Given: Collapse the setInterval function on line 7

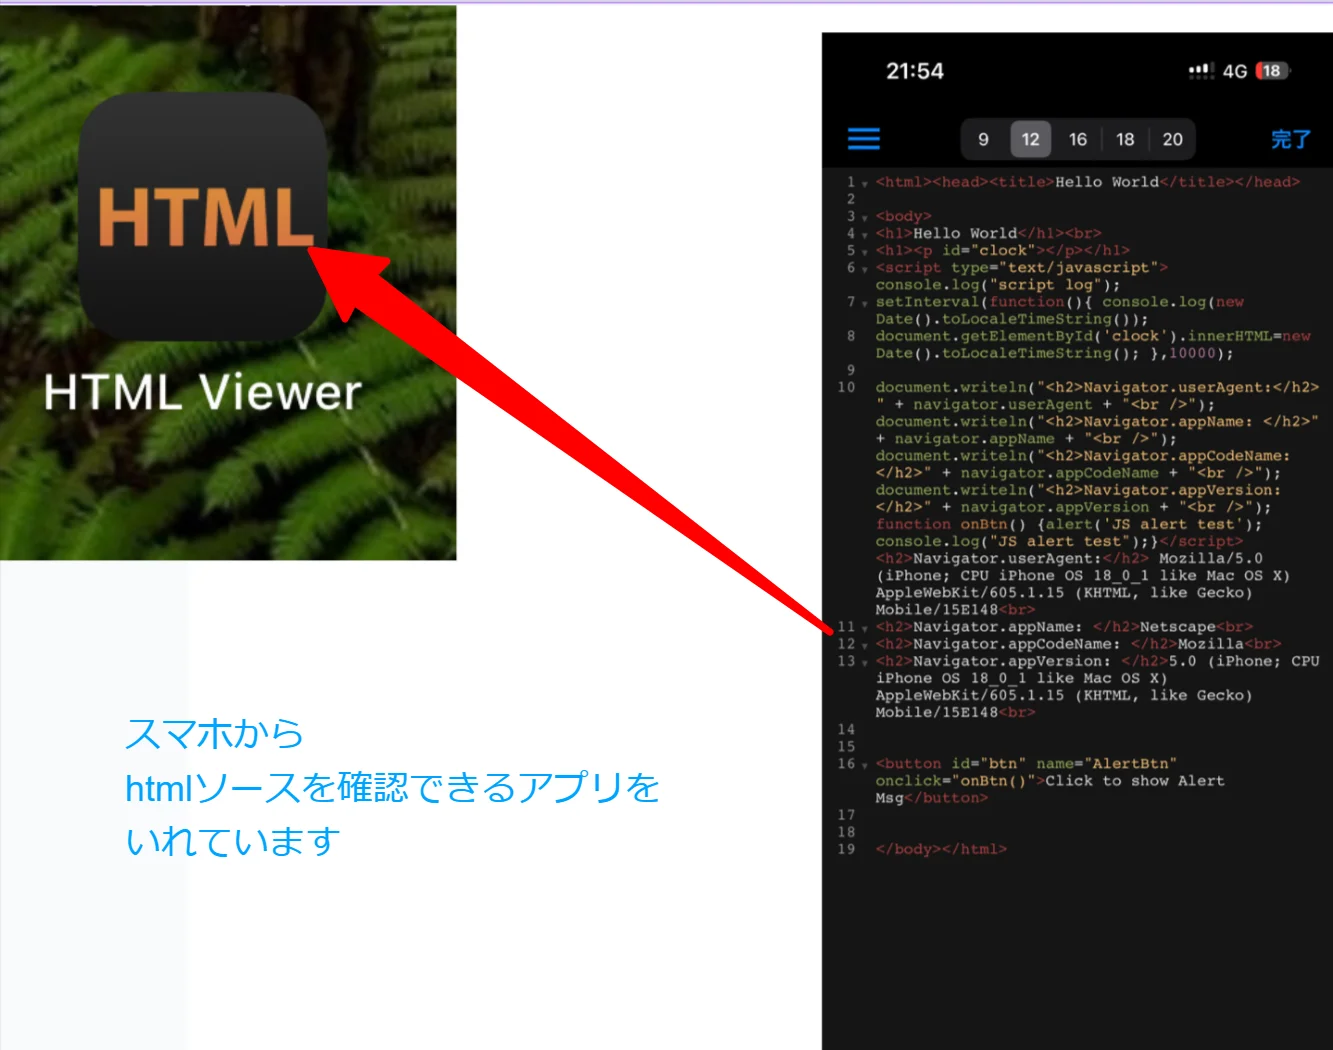Looking at the screenshot, I should [862, 301].
